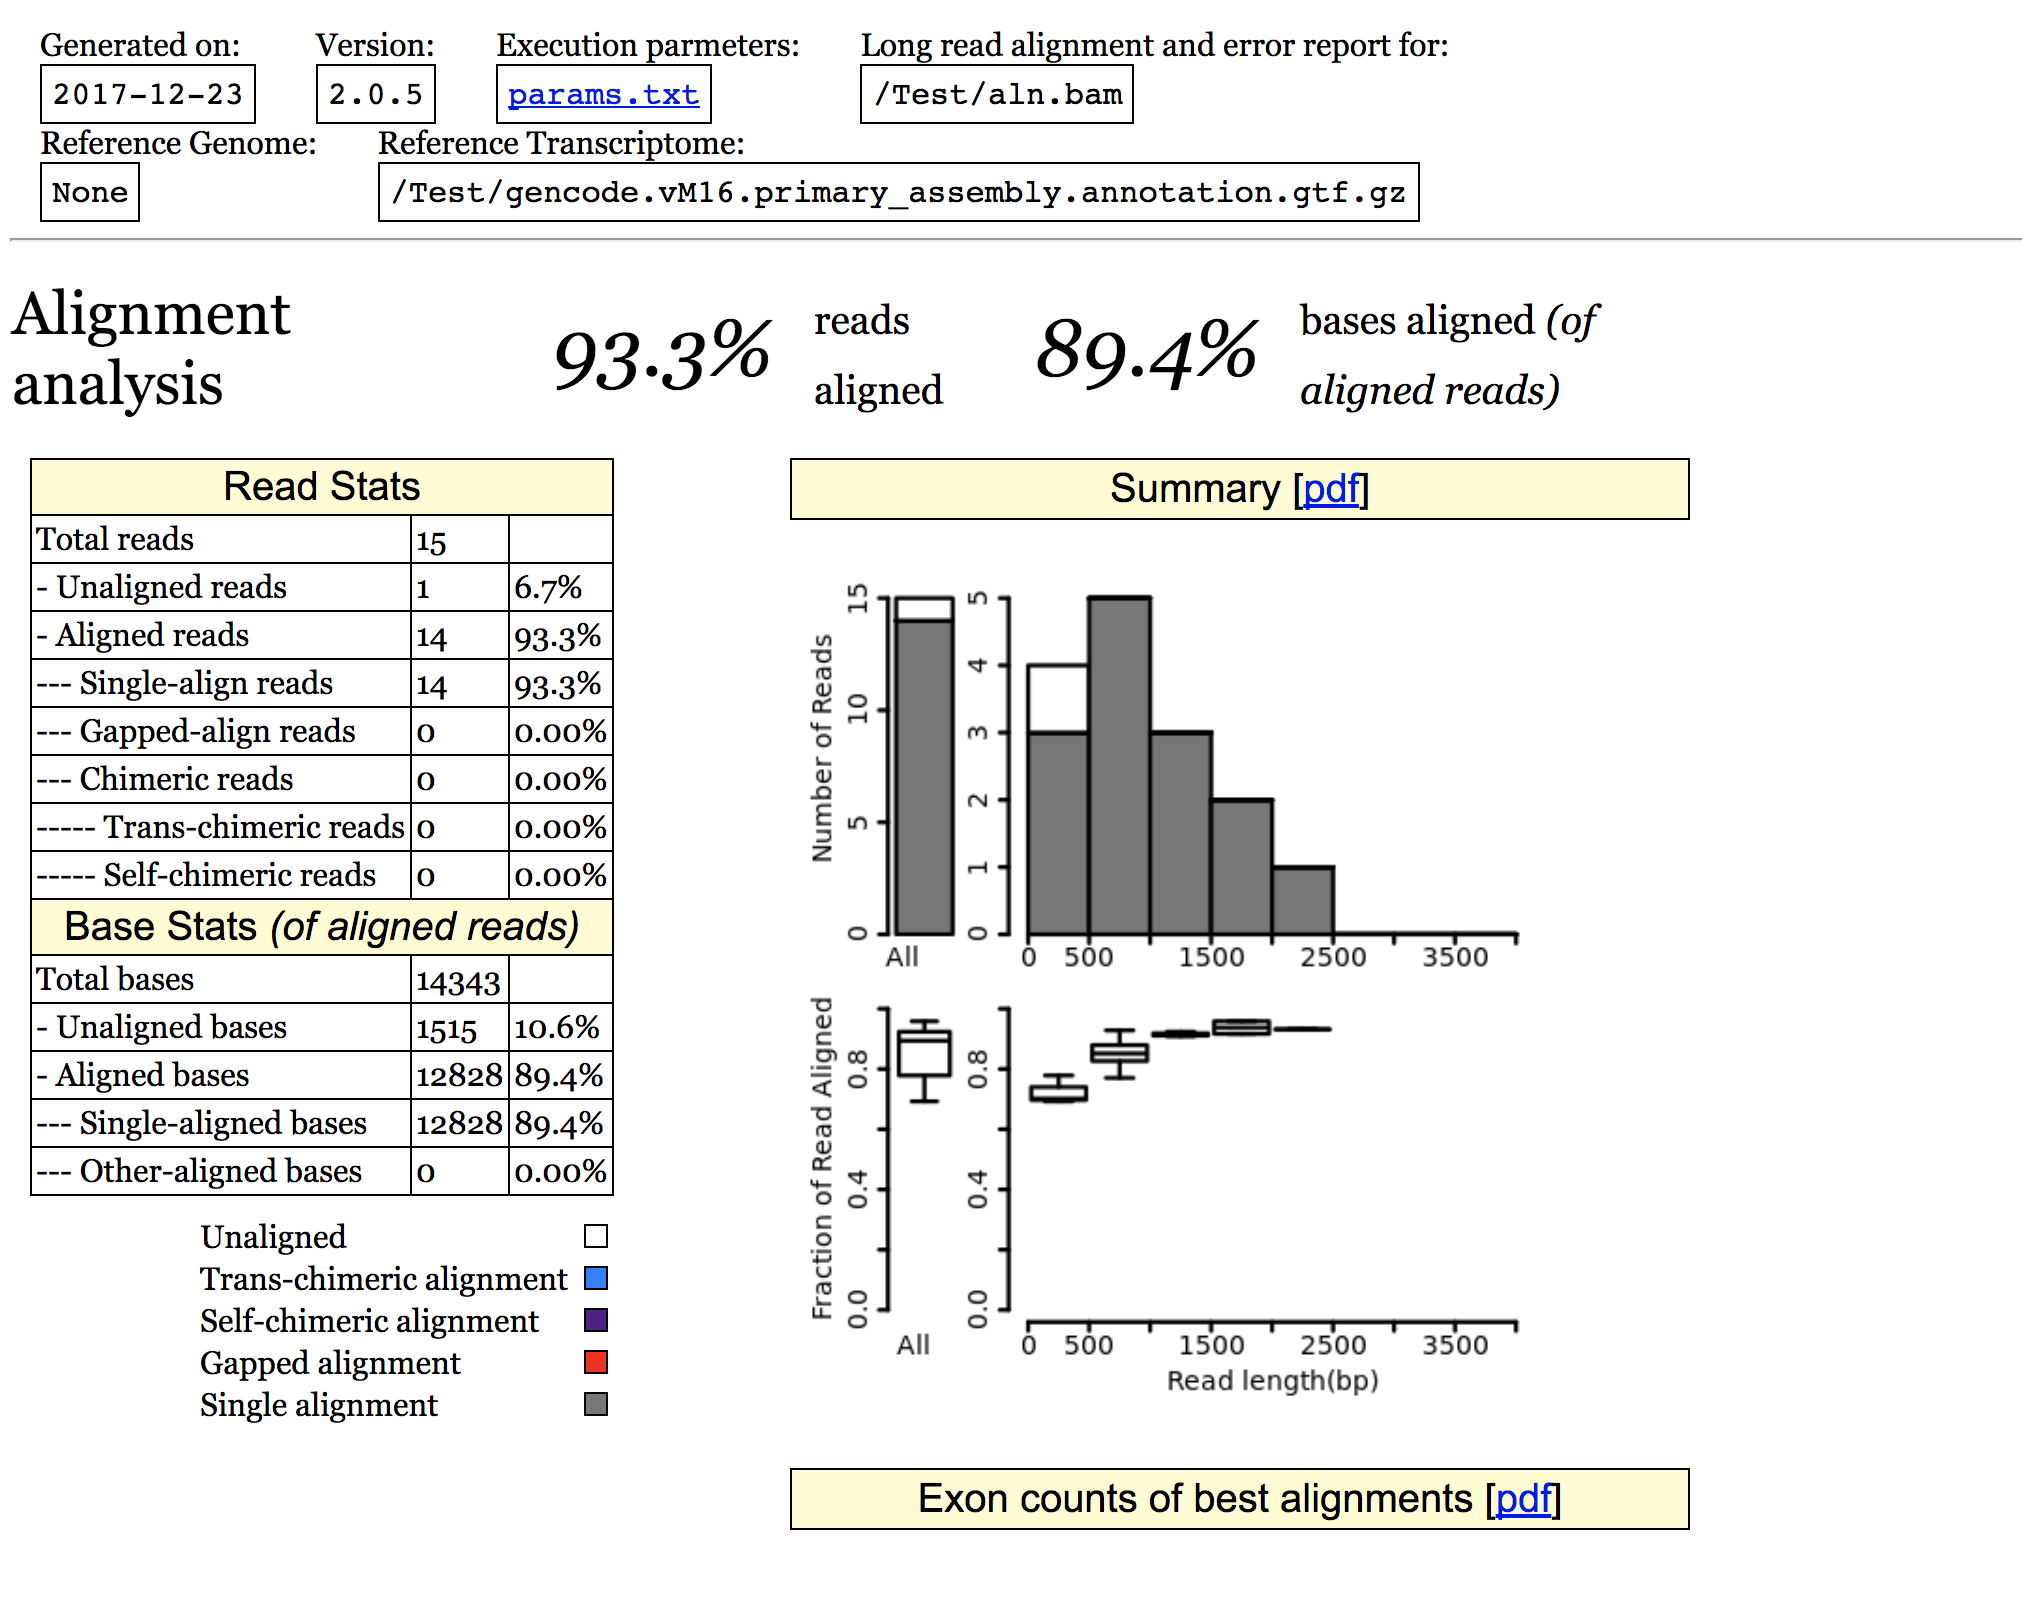This screenshot has height=1600, width=2022.
Task: Click the Single alignment gray swatch
Action: (x=596, y=1404)
